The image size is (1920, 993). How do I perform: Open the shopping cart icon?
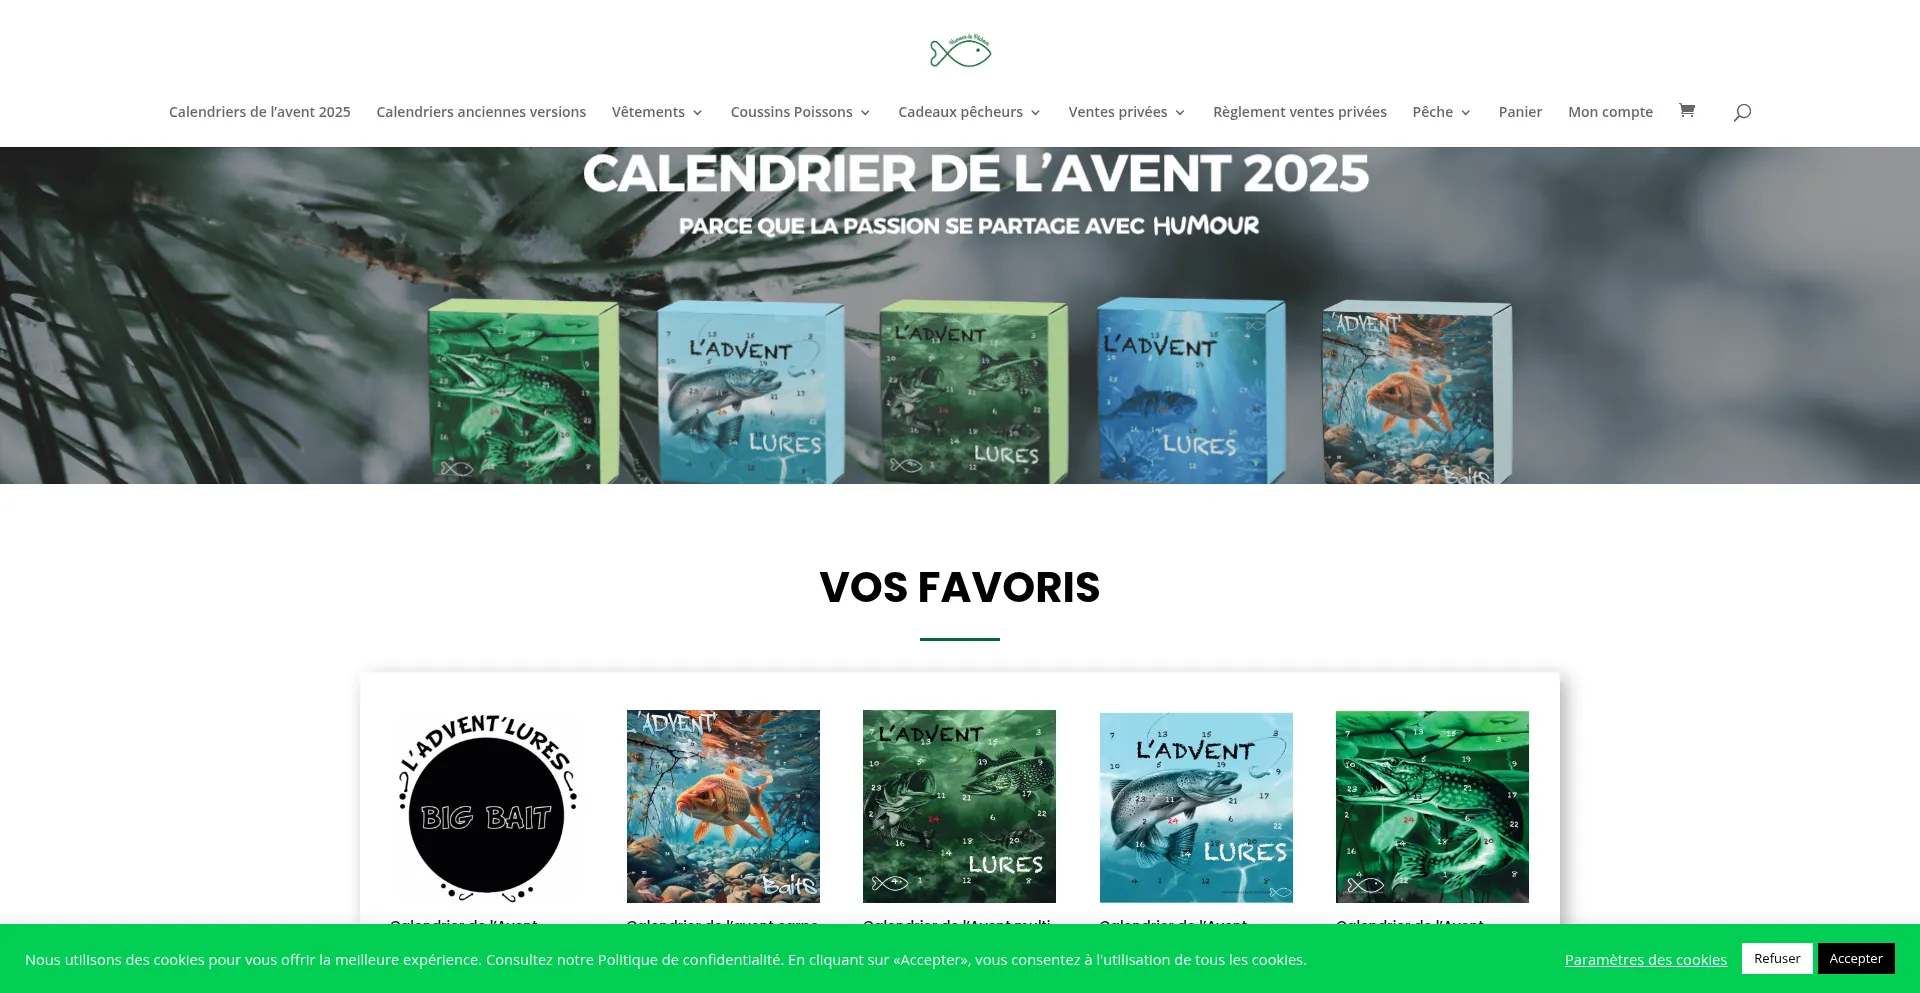point(1686,111)
